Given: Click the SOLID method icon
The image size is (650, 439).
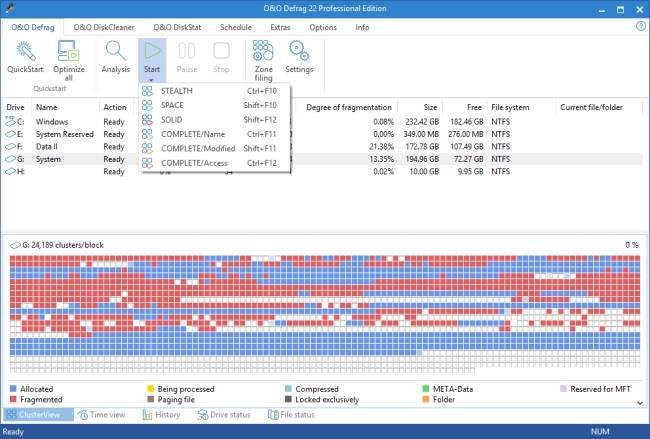Looking at the screenshot, I should point(147,120).
